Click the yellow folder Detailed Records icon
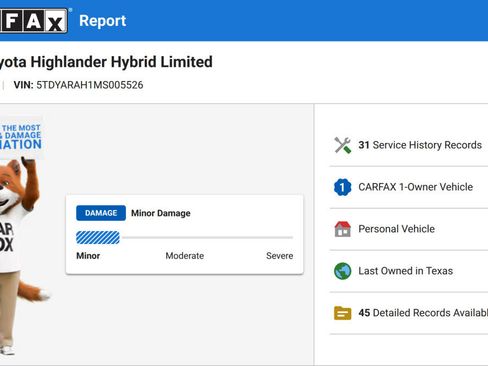This screenshot has width=488, height=366. [x=343, y=313]
